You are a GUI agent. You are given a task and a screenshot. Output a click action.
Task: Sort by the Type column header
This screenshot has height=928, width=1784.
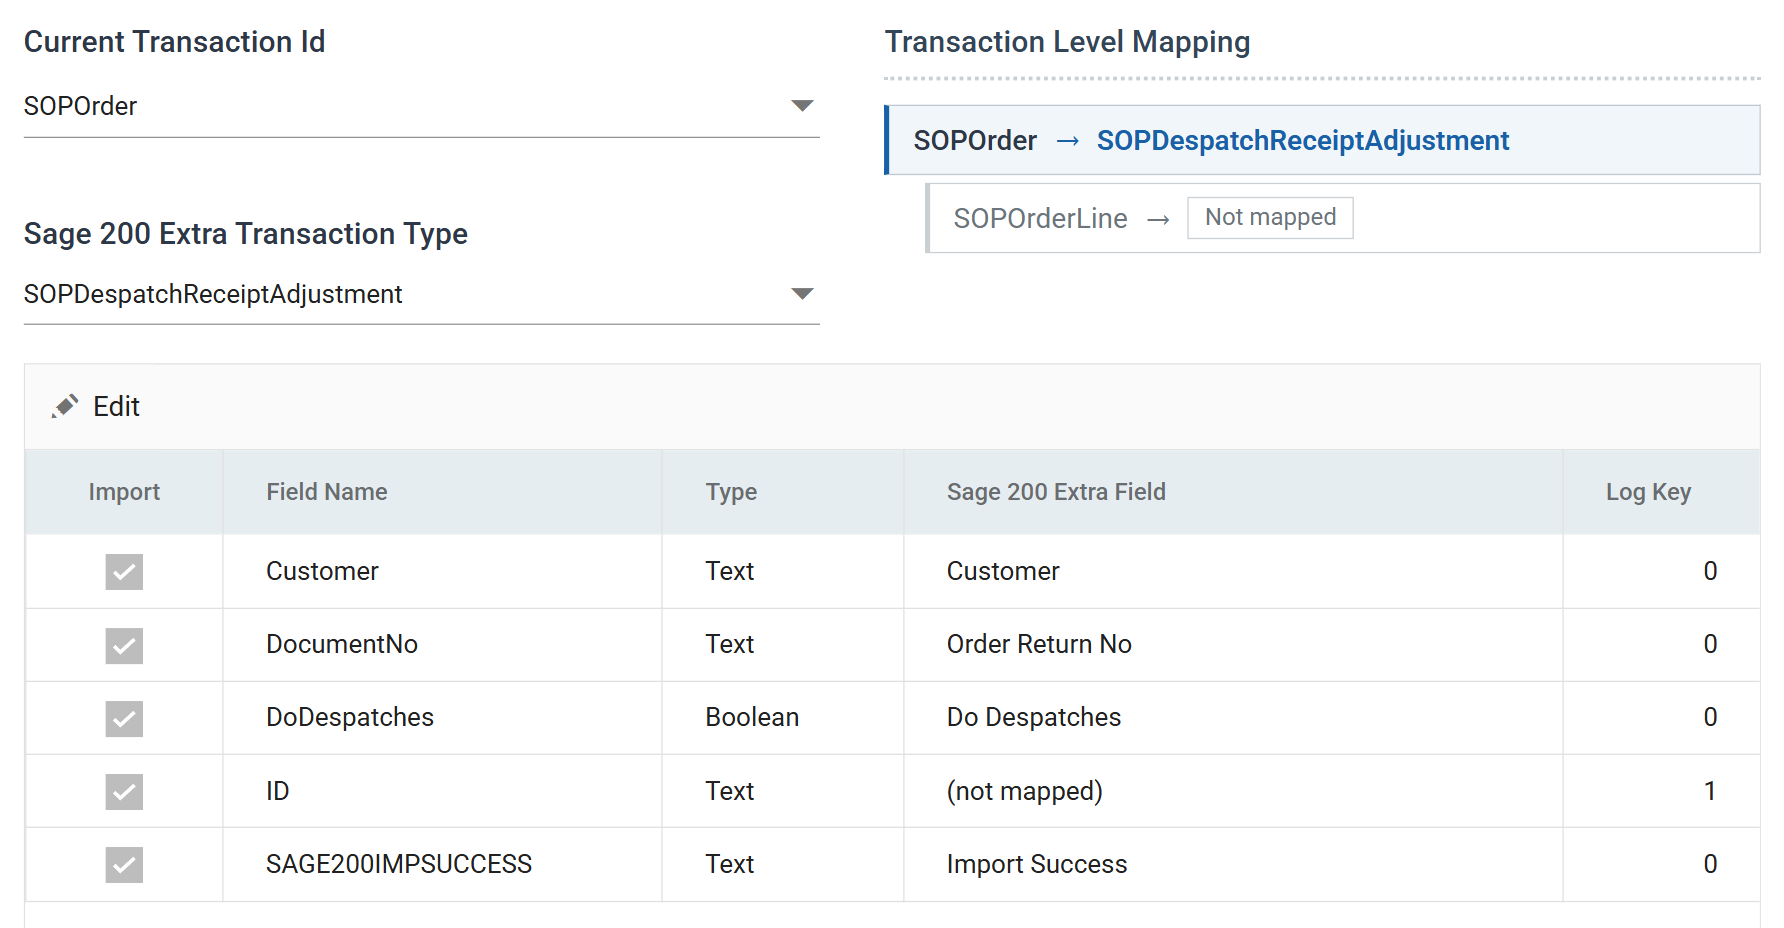(782, 492)
